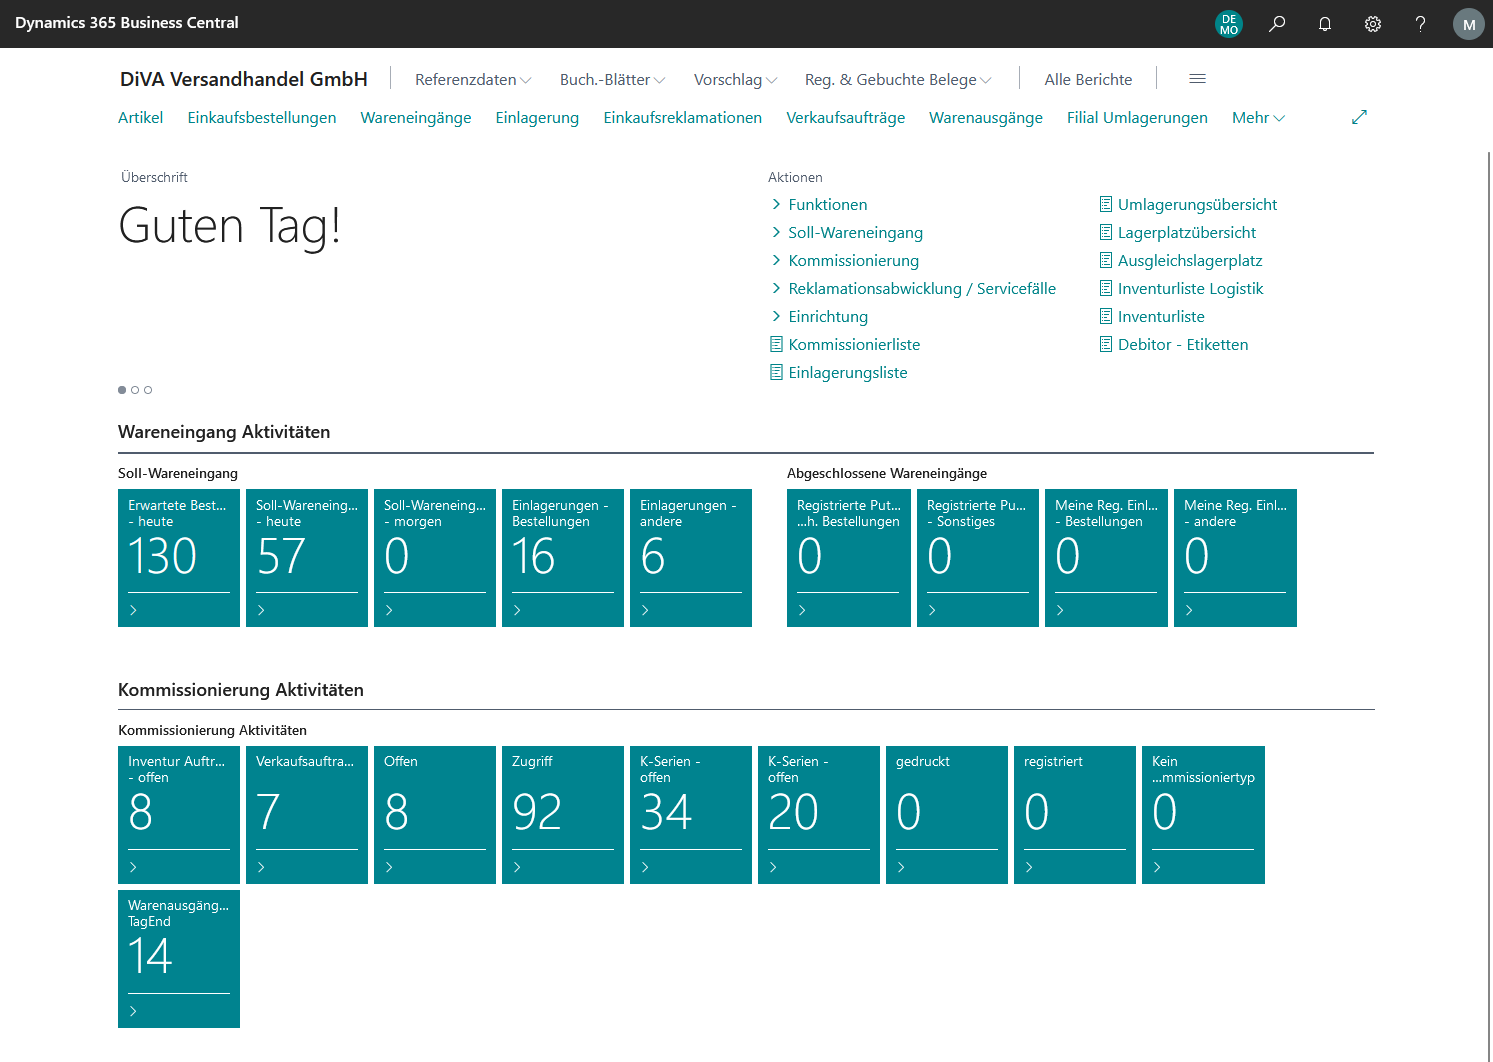Click the DEMO environment badge
This screenshot has height=1062, width=1493.
tap(1229, 24)
